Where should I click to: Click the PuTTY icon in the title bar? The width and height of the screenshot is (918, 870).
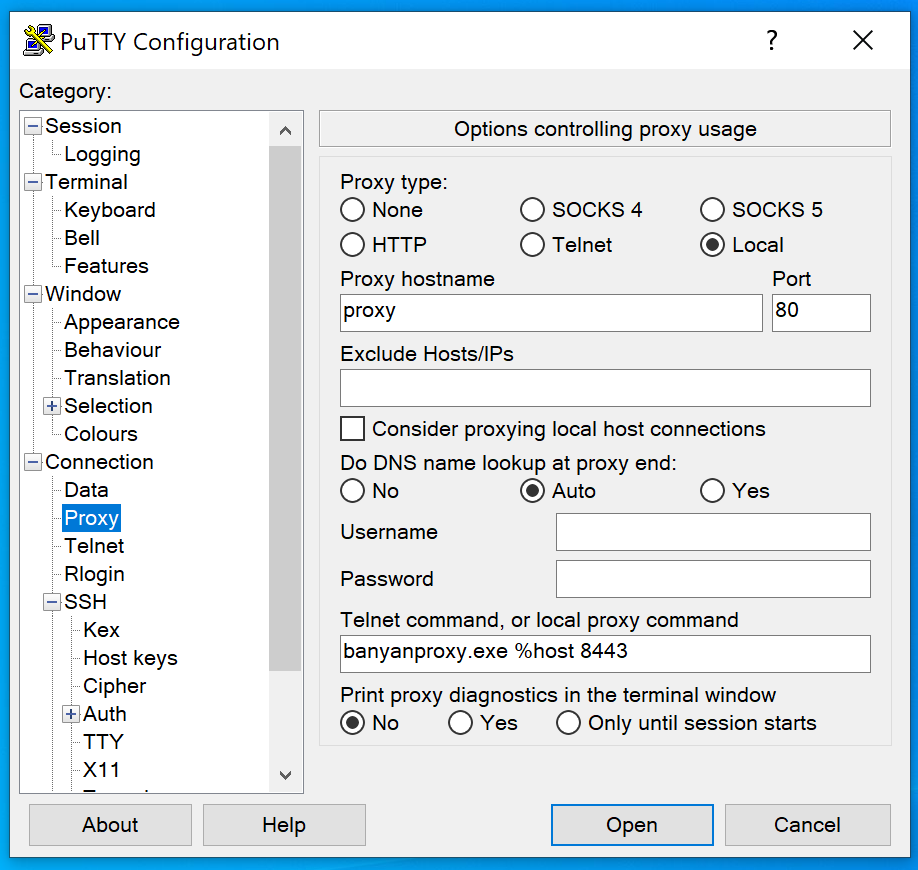[39, 40]
